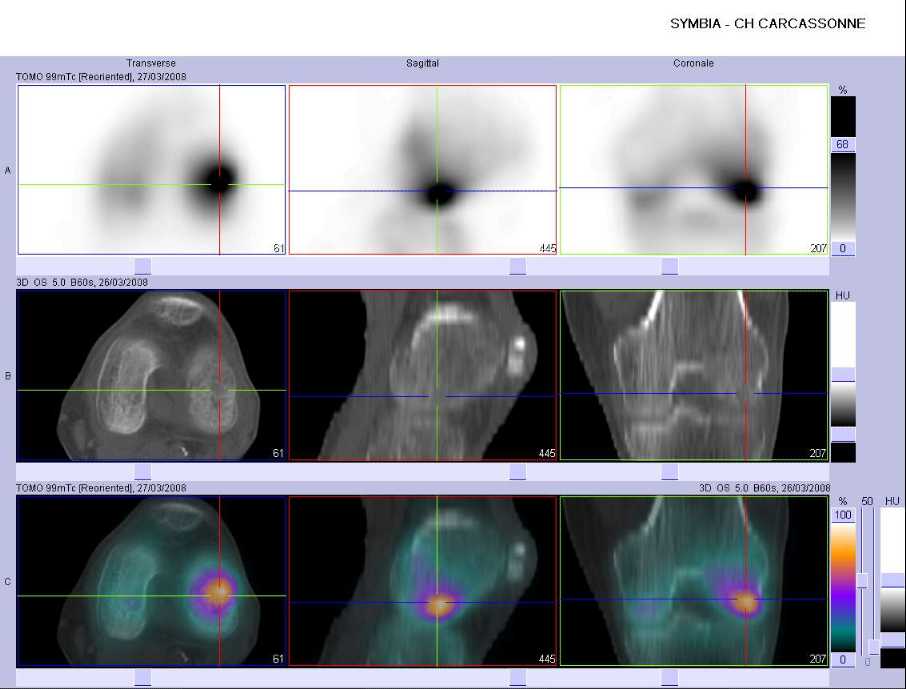This screenshot has height=689, width=906.
Task: Select the SPECT sagittal view in row A
Action: click(422, 170)
